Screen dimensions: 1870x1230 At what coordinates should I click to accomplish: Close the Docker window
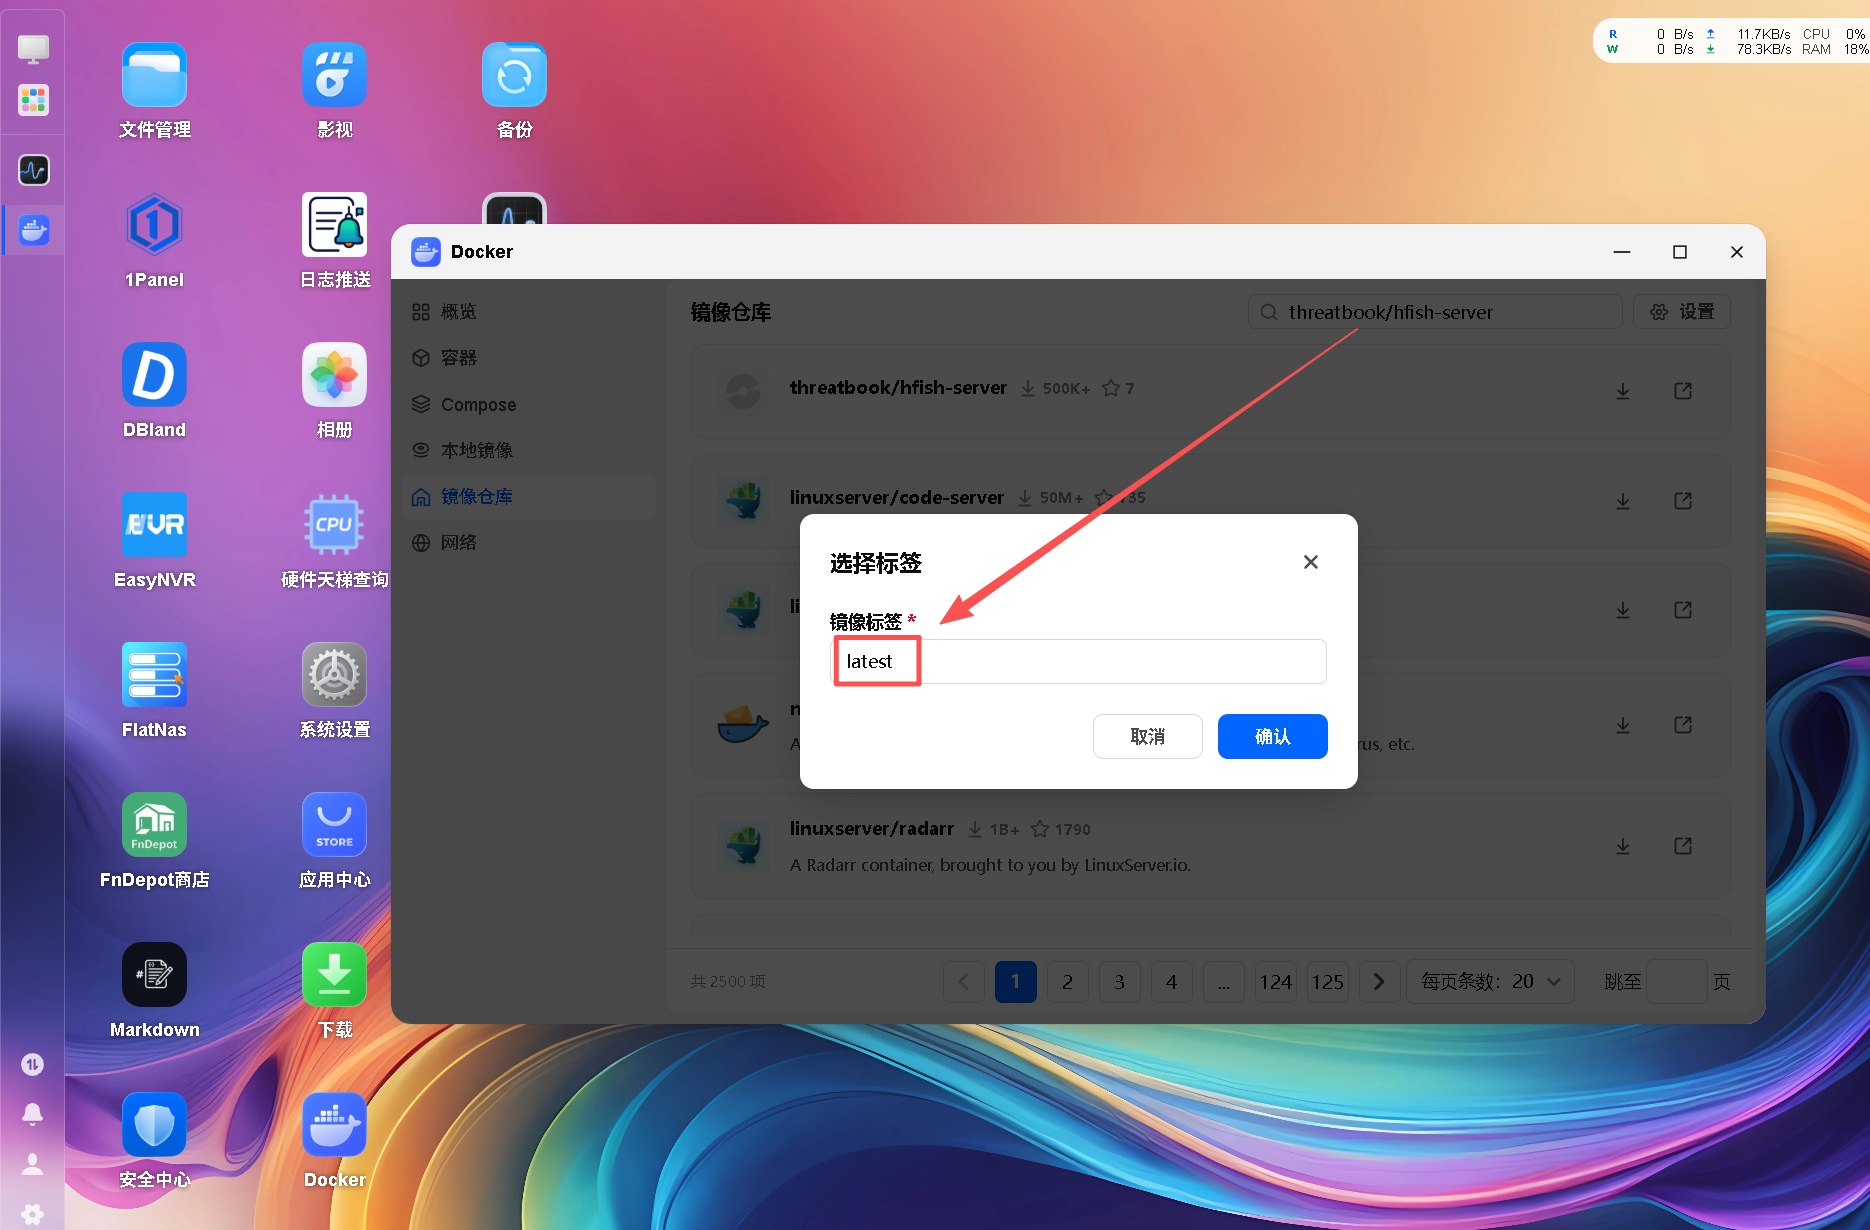tap(1737, 252)
